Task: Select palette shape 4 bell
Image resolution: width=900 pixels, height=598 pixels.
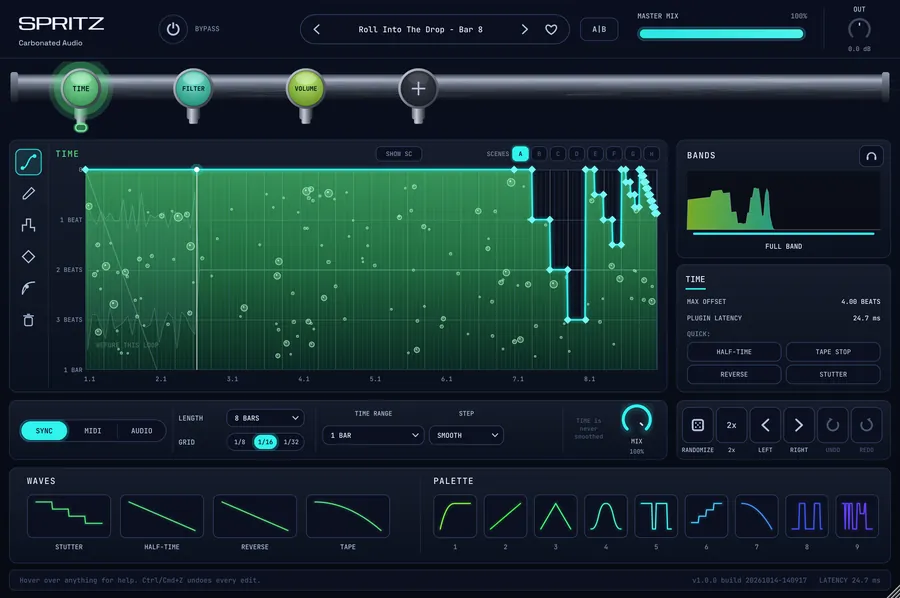Action: pyautogui.click(x=606, y=516)
